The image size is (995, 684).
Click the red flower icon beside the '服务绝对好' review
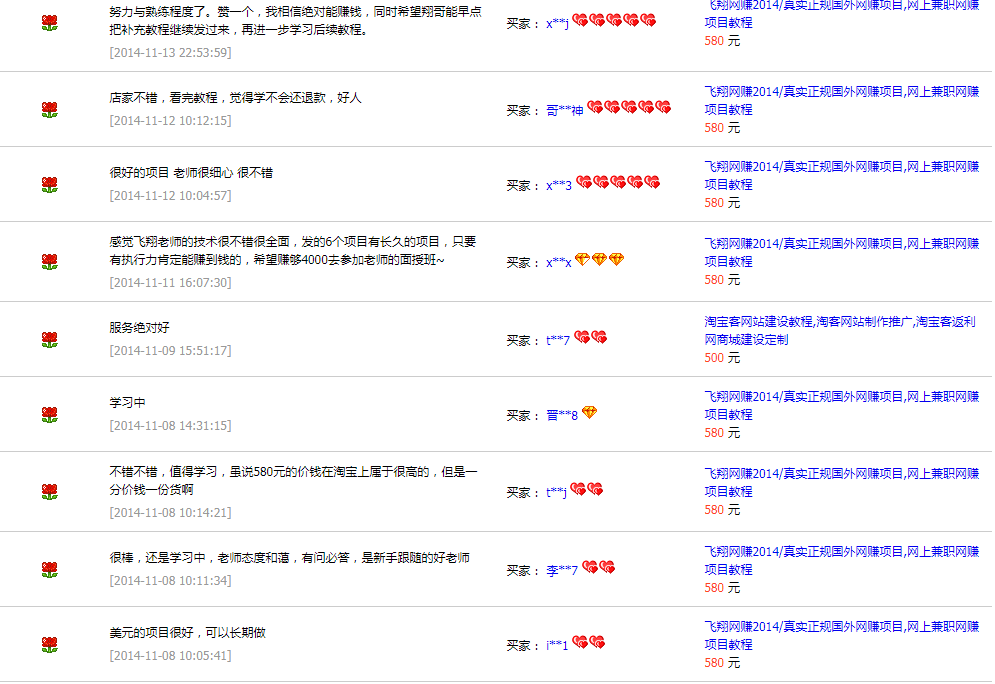tap(49, 339)
